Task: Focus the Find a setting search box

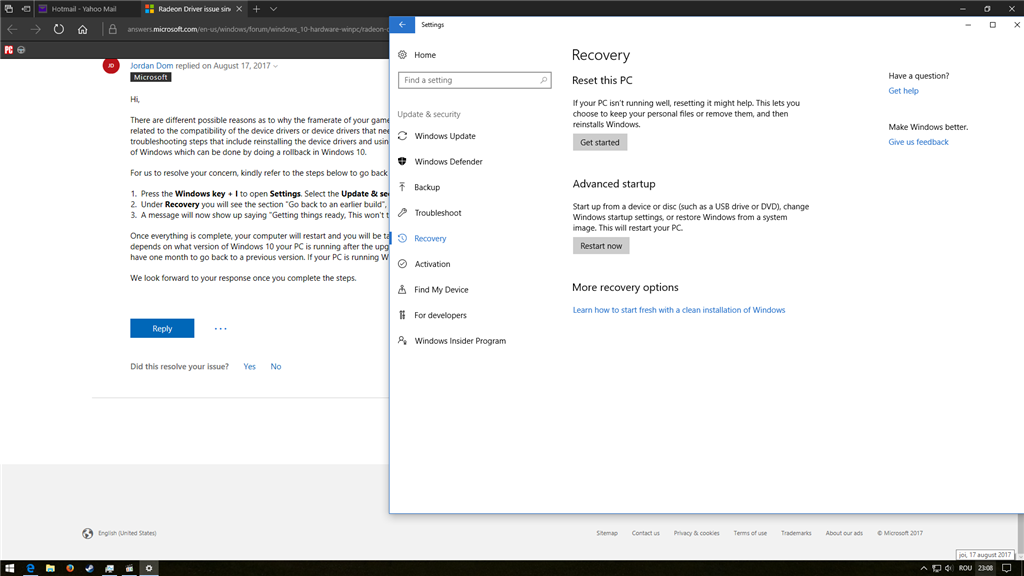Action: point(474,80)
